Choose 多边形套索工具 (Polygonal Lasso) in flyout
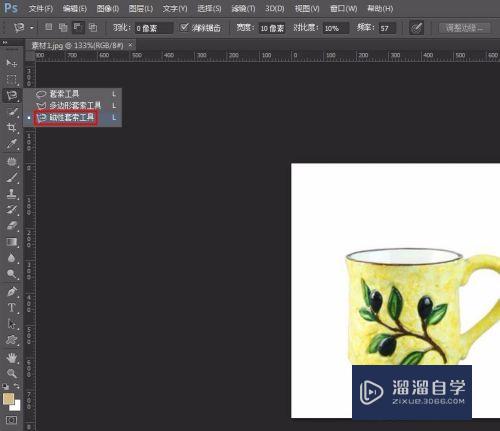Screen dimensions: 500x431 pyautogui.click(x=73, y=106)
